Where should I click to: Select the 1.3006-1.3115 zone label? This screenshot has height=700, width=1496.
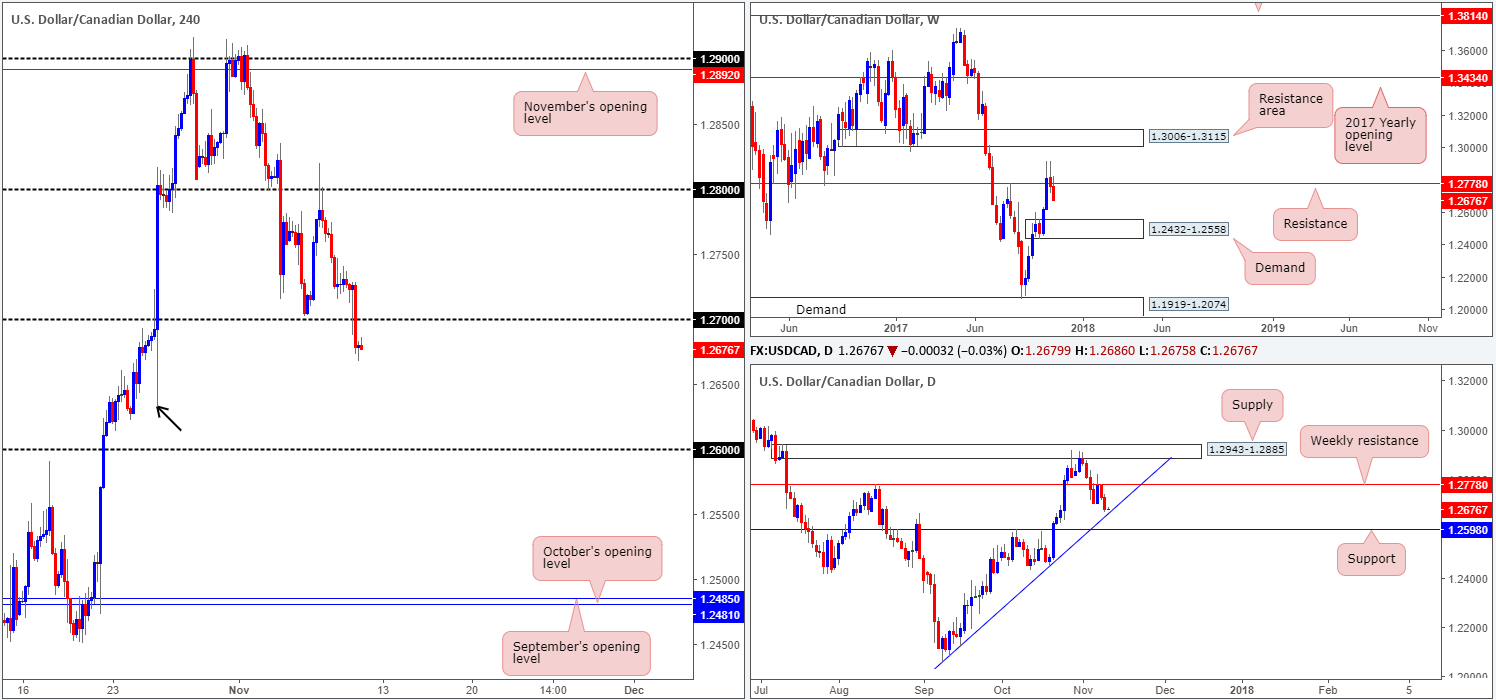coord(1189,139)
